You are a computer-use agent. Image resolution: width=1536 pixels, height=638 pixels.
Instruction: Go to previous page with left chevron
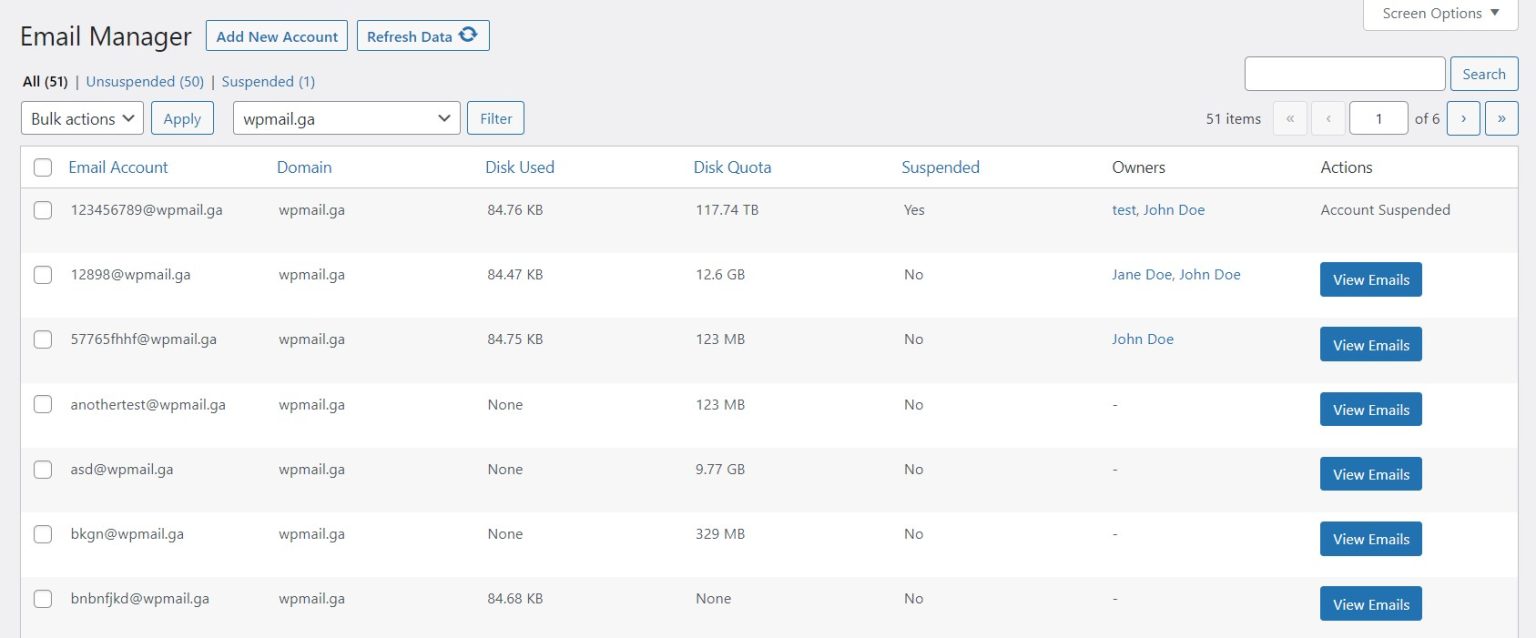pyautogui.click(x=1328, y=118)
